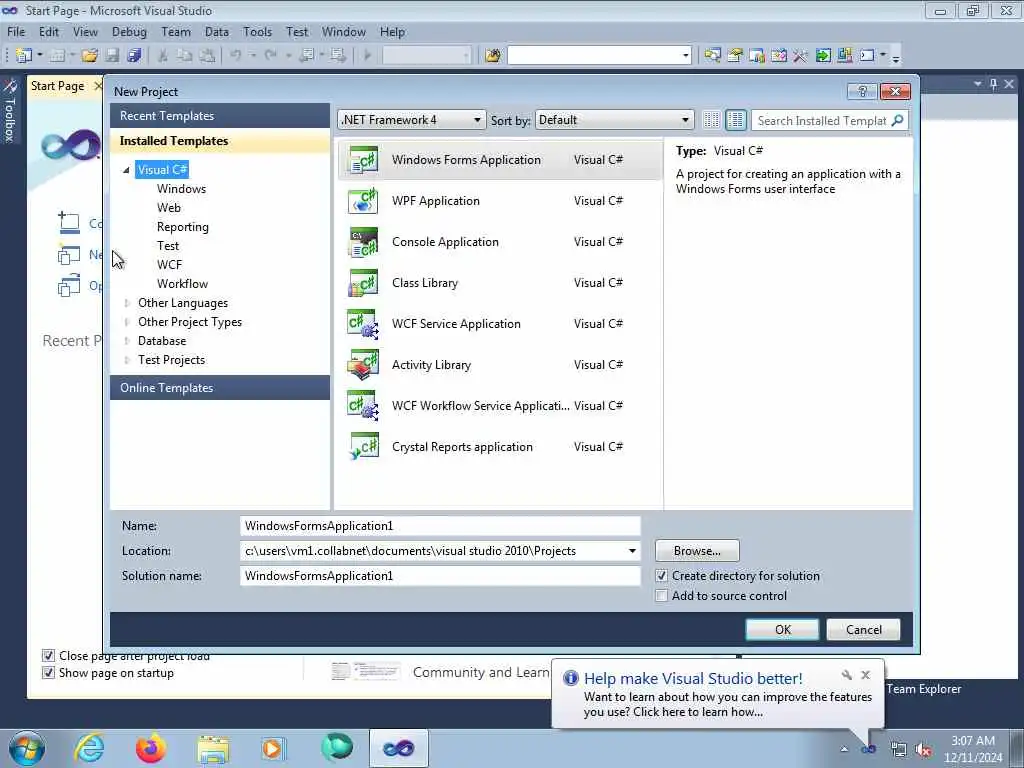The image size is (1024, 768).
Task: Select the Activity Library template icon
Action: pos(363,364)
